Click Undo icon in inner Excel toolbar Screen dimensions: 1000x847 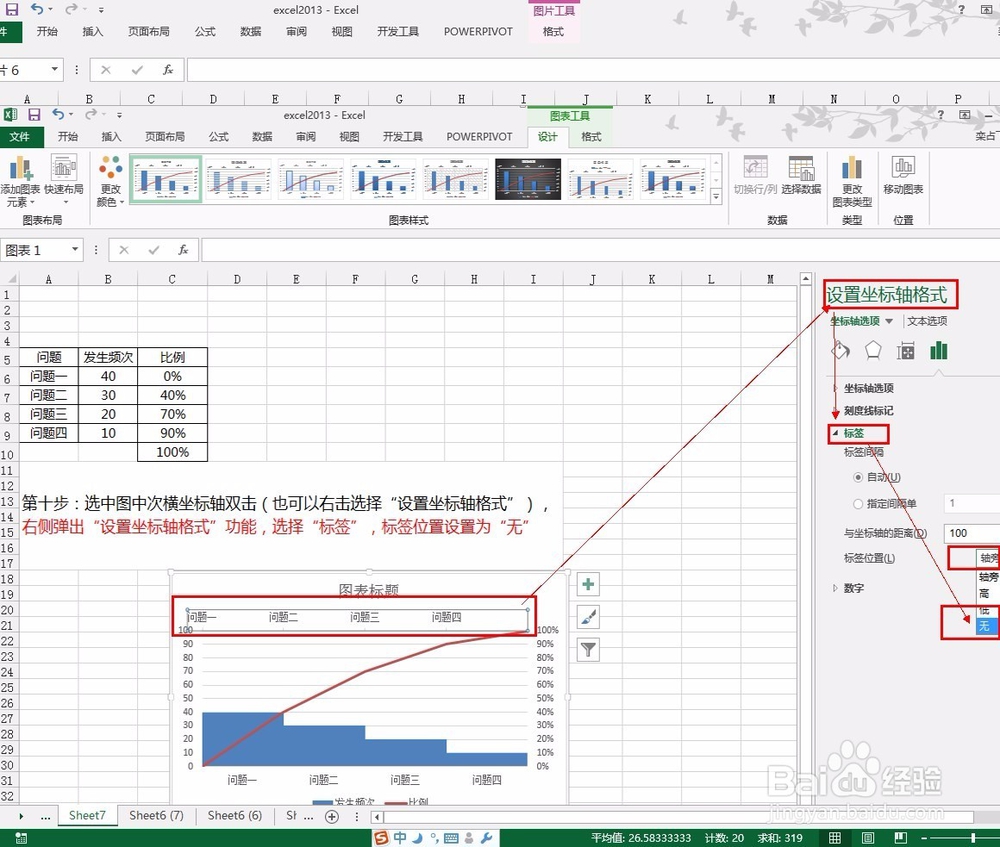coord(58,115)
